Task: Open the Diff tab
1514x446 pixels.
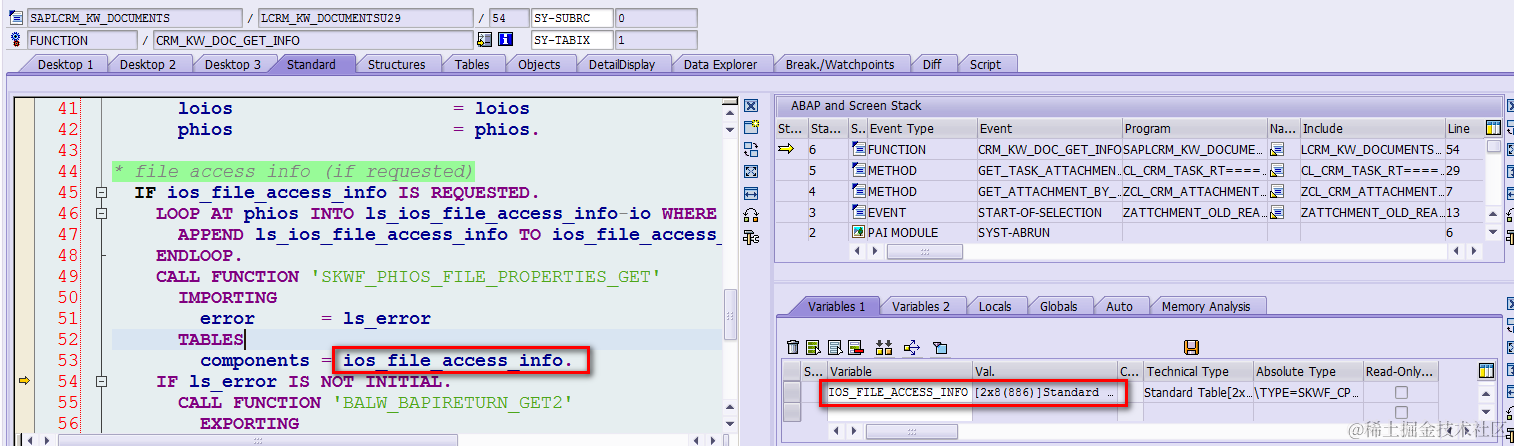Action: coord(932,64)
